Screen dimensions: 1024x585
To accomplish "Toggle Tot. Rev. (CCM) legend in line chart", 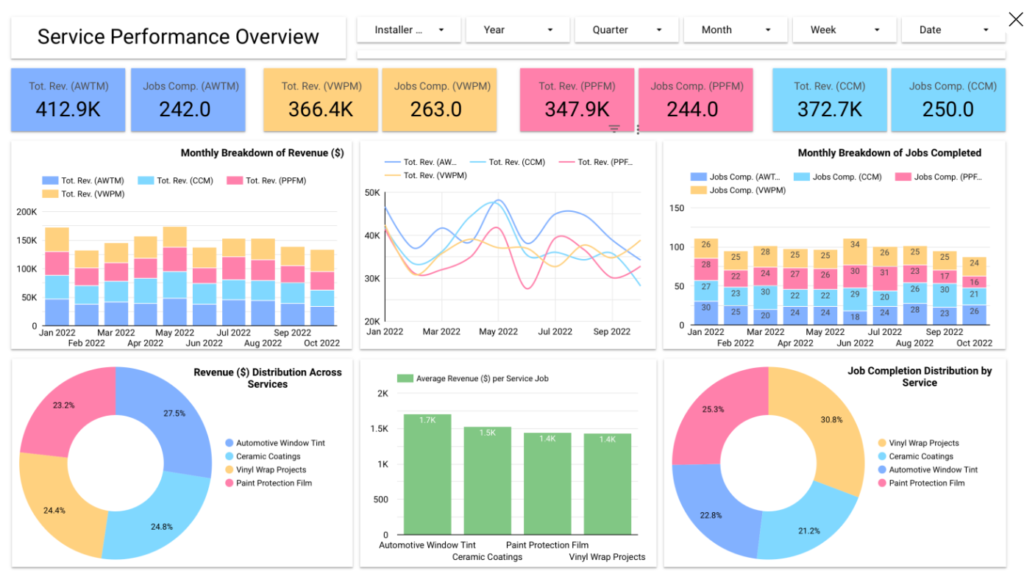I will pos(507,162).
